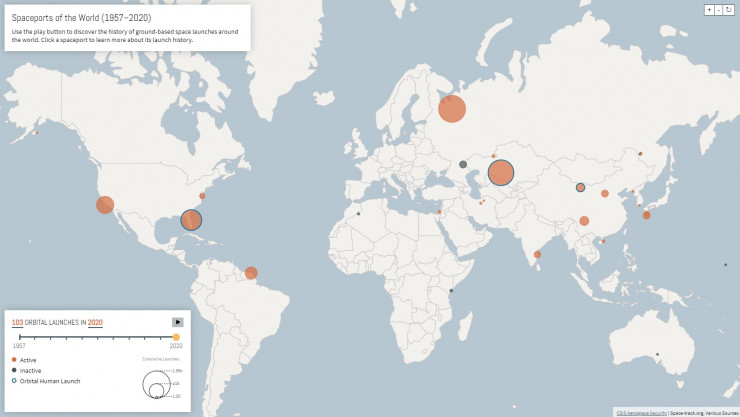
Task: Select the French Guiana spaceport in South America
Action: click(251, 273)
